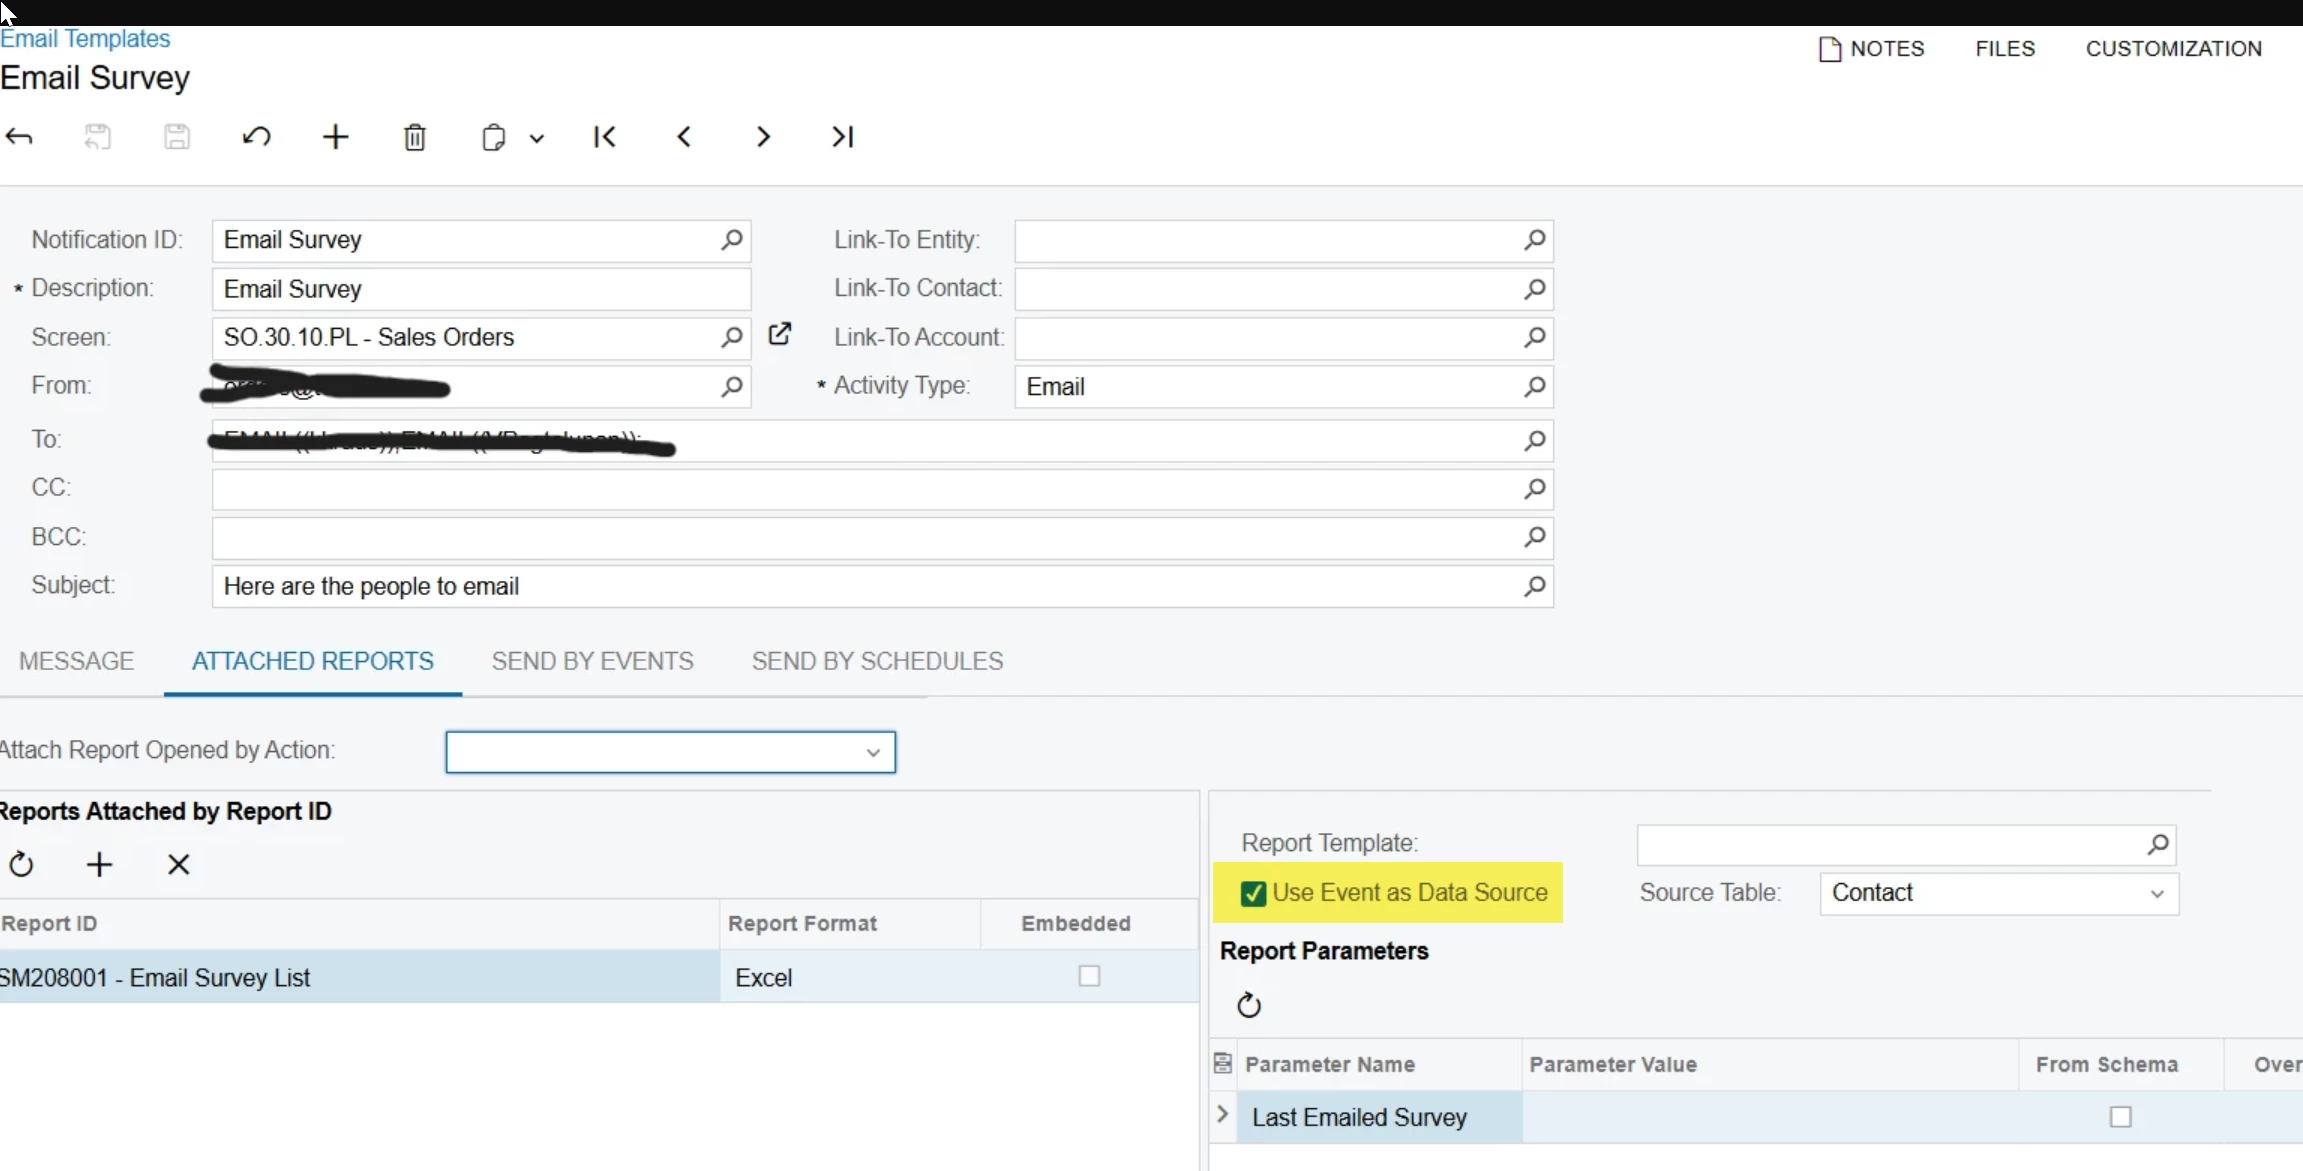
Task: Toggle Embedded checkbox for Email Survey List
Action: (1089, 976)
